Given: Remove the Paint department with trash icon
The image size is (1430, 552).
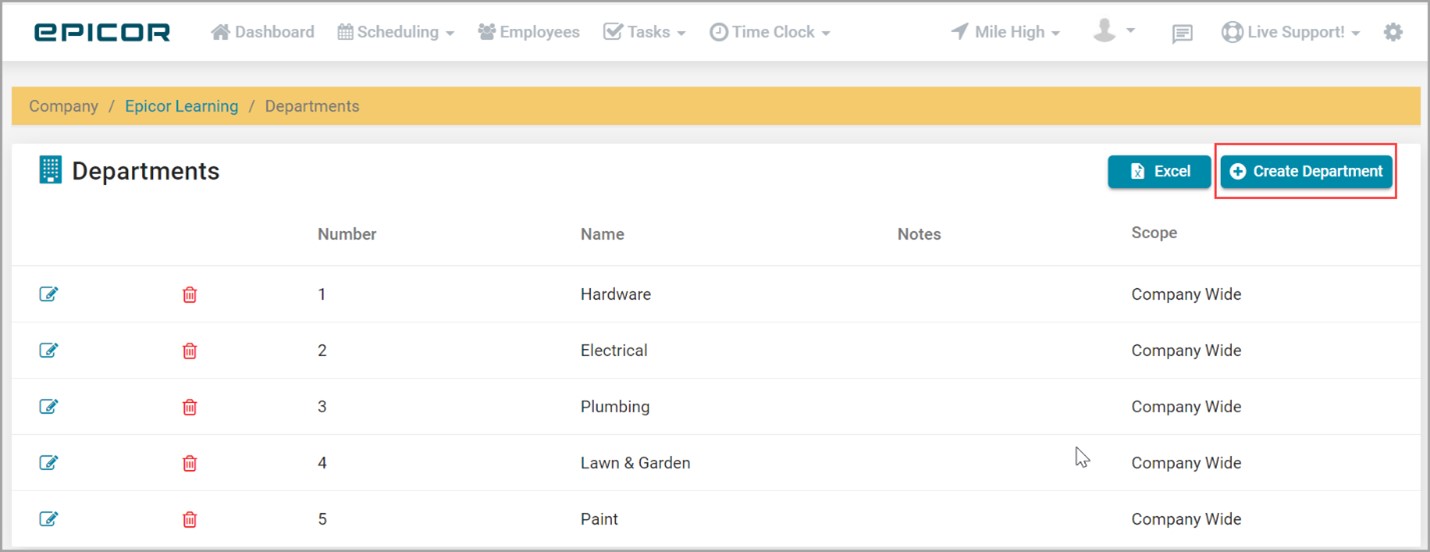Looking at the screenshot, I should 189,519.
